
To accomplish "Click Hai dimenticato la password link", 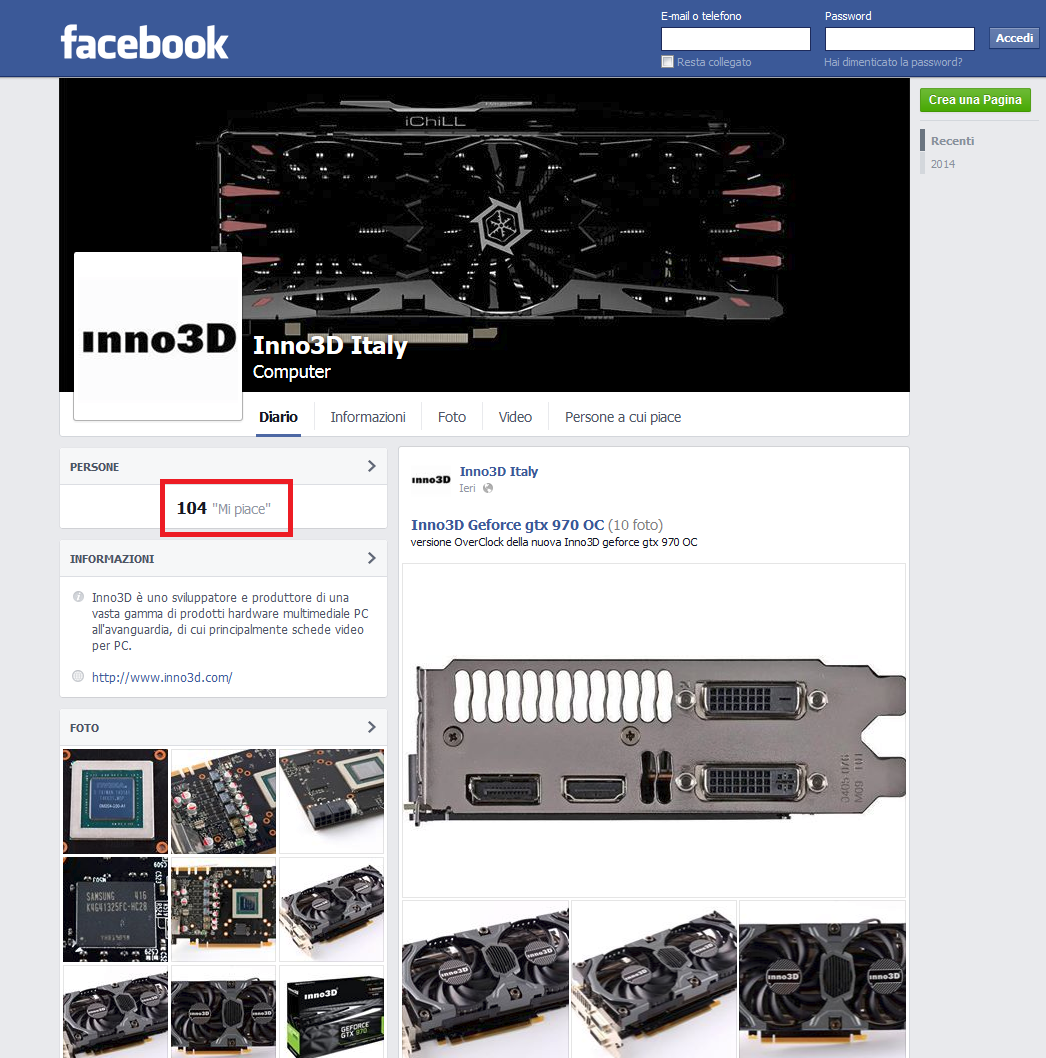I will 893,62.
